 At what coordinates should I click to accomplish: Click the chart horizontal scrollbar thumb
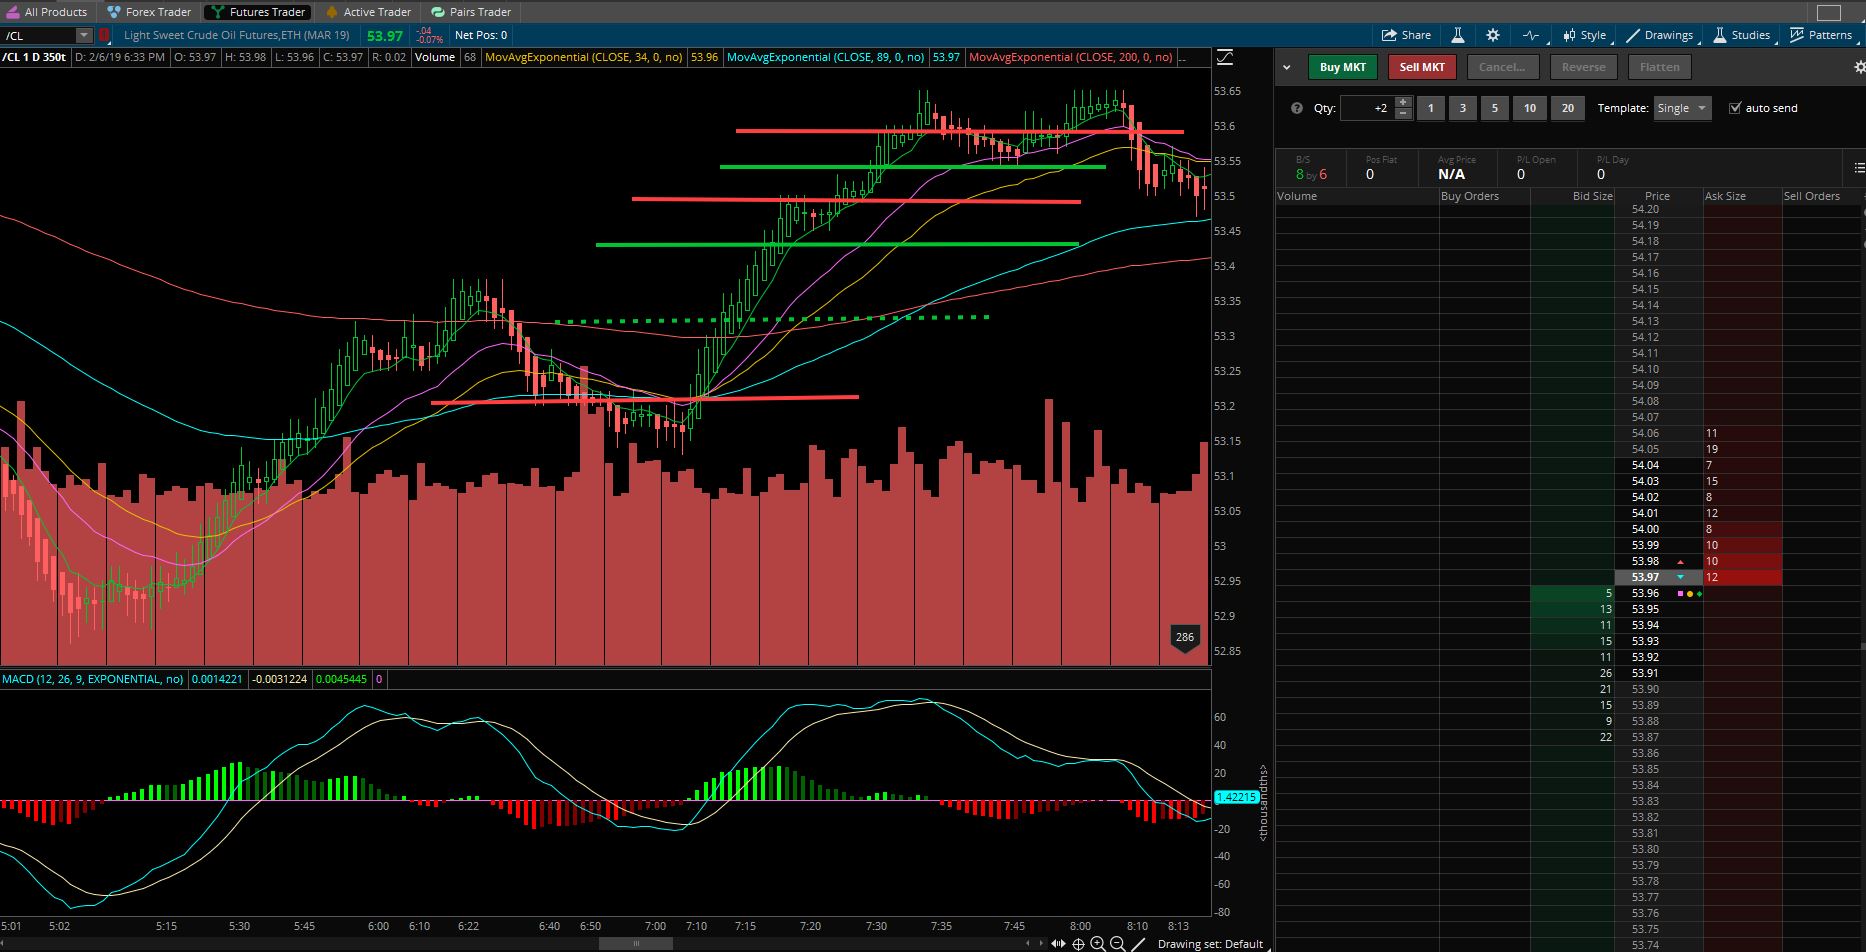[x=636, y=943]
